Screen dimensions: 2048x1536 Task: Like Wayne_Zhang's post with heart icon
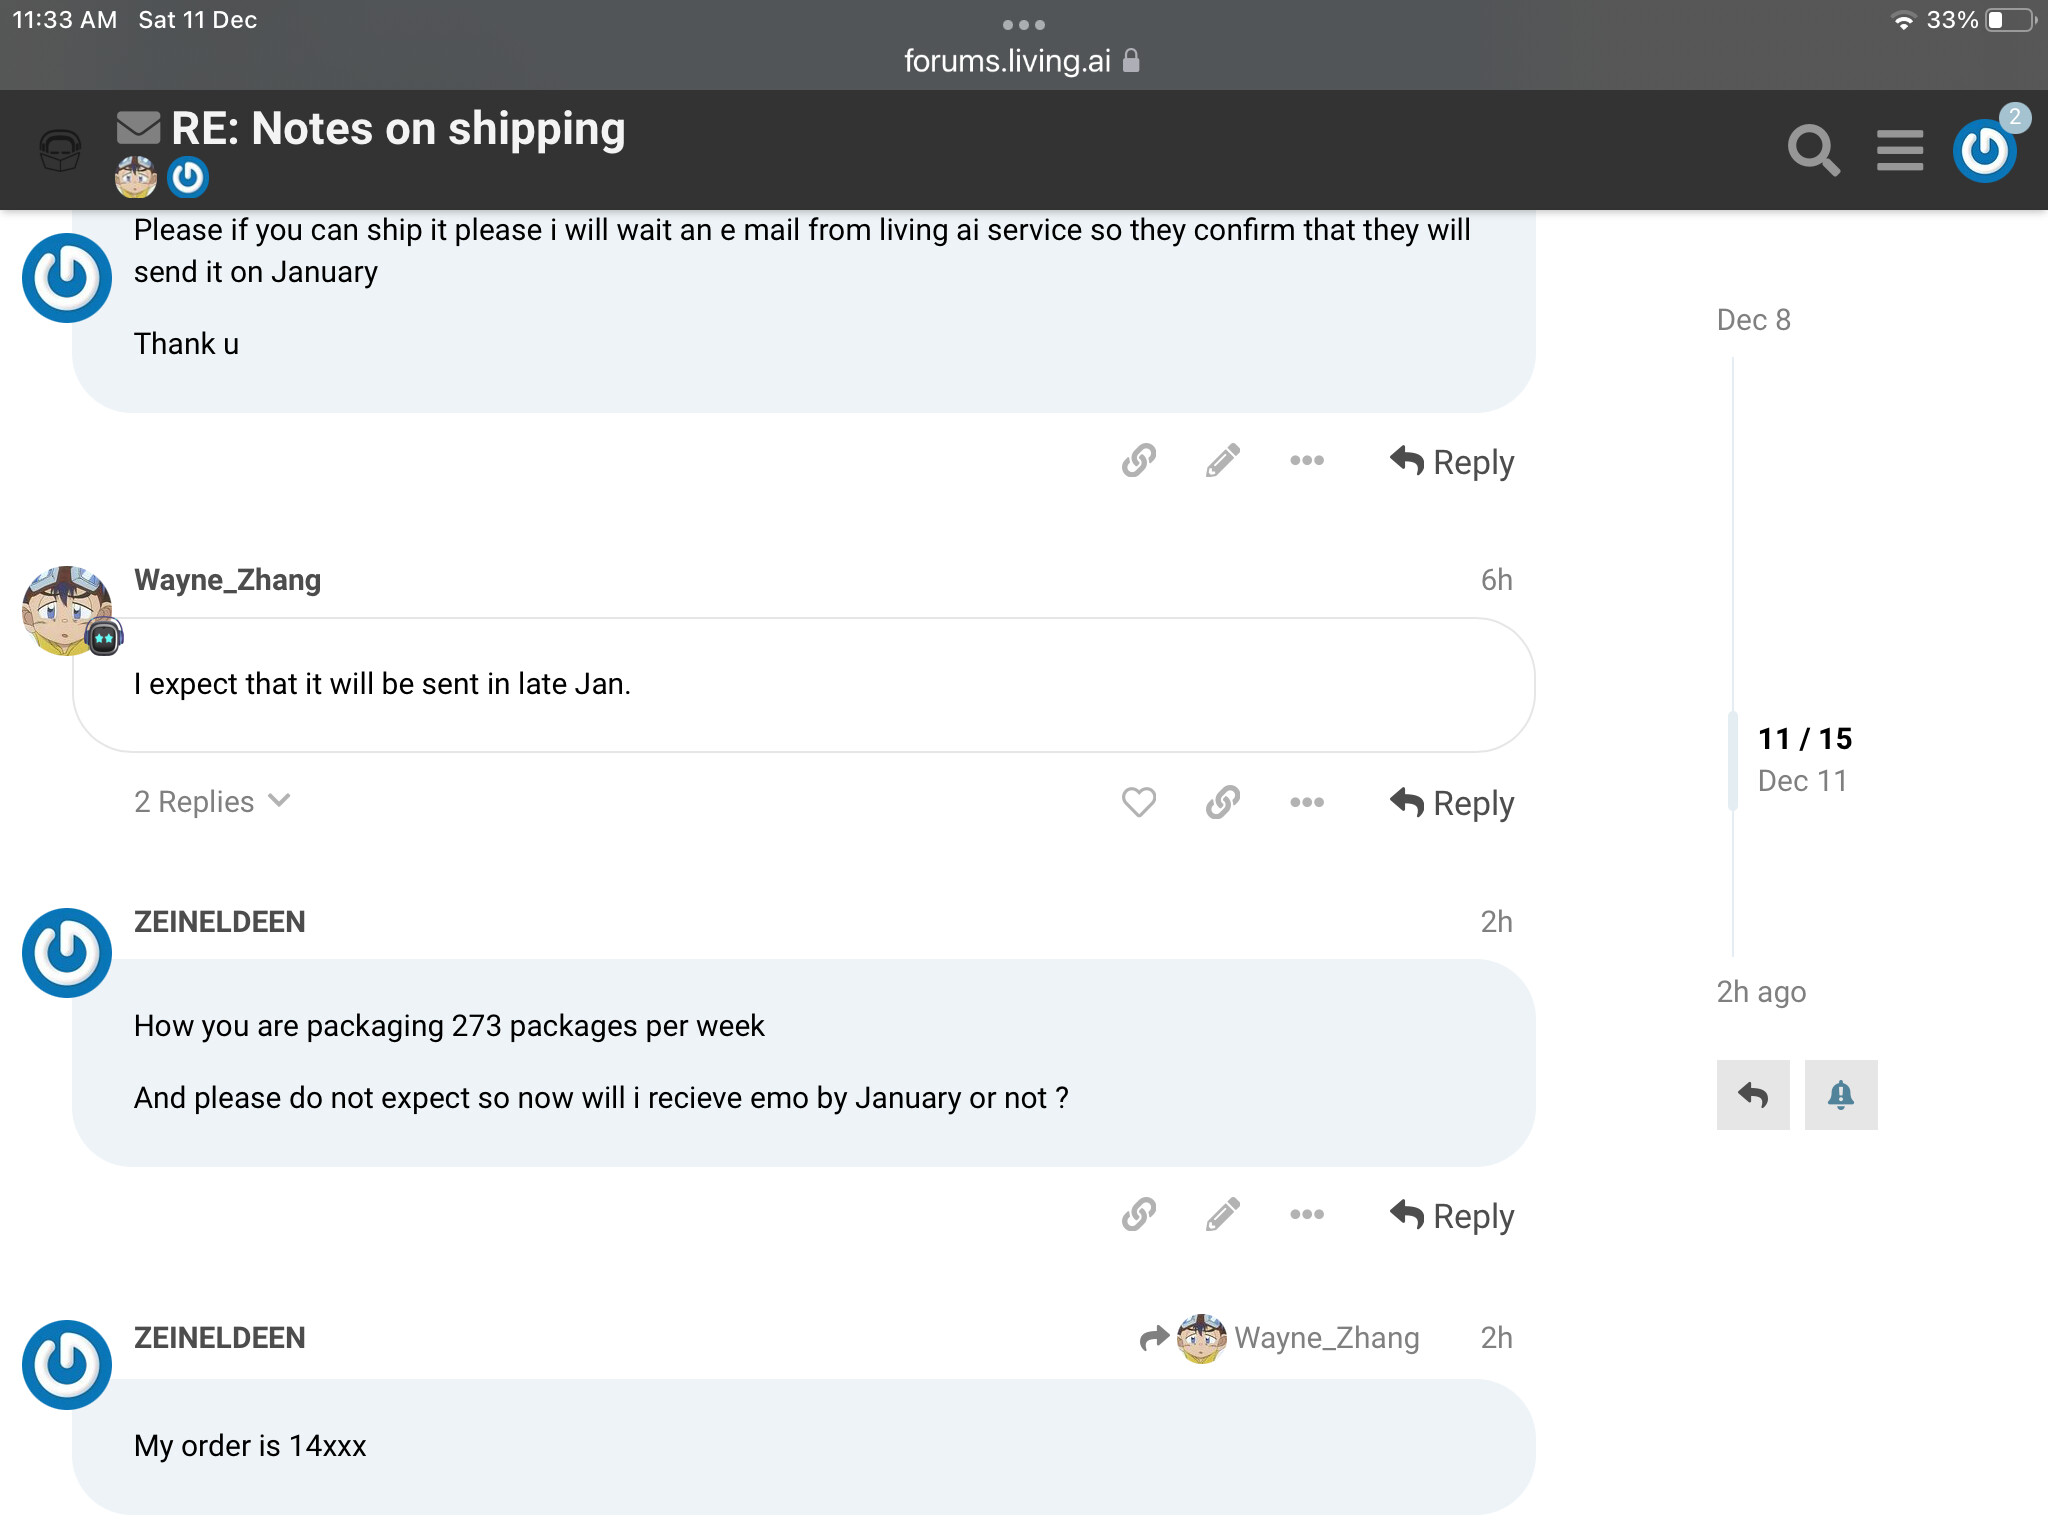pyautogui.click(x=1139, y=802)
